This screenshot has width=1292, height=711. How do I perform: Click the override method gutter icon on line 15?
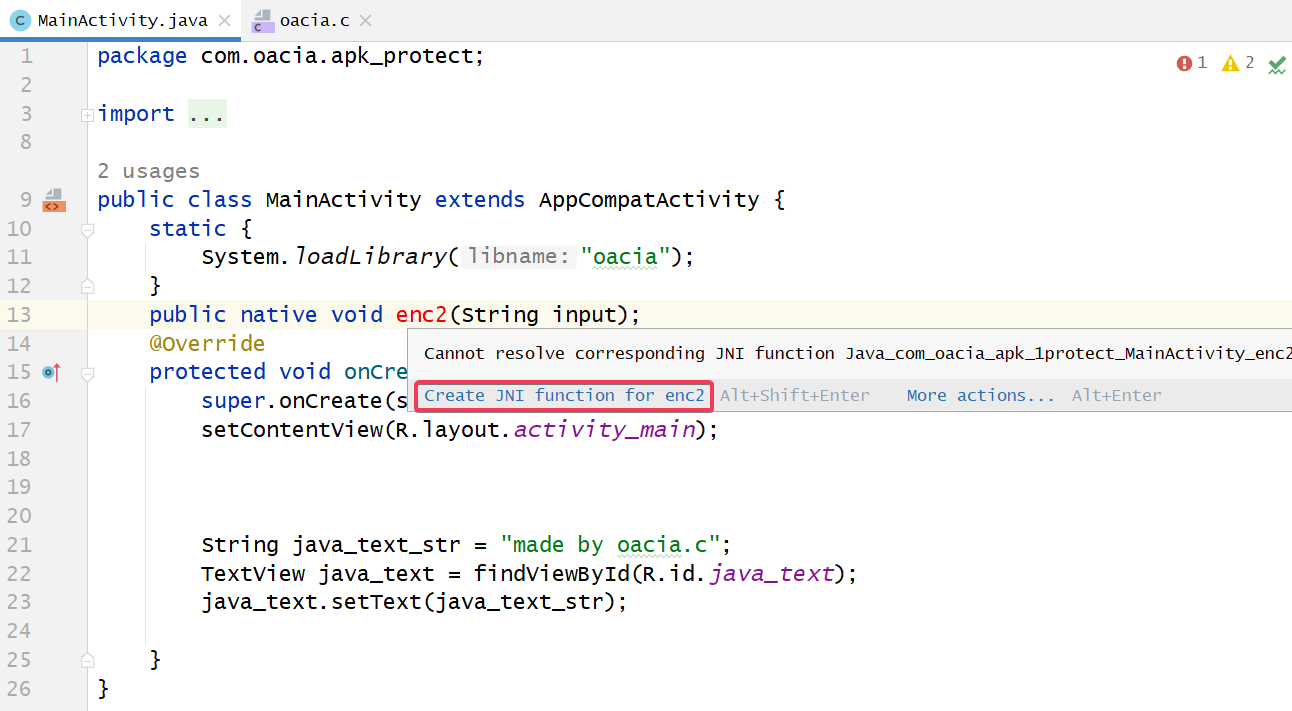(x=52, y=372)
